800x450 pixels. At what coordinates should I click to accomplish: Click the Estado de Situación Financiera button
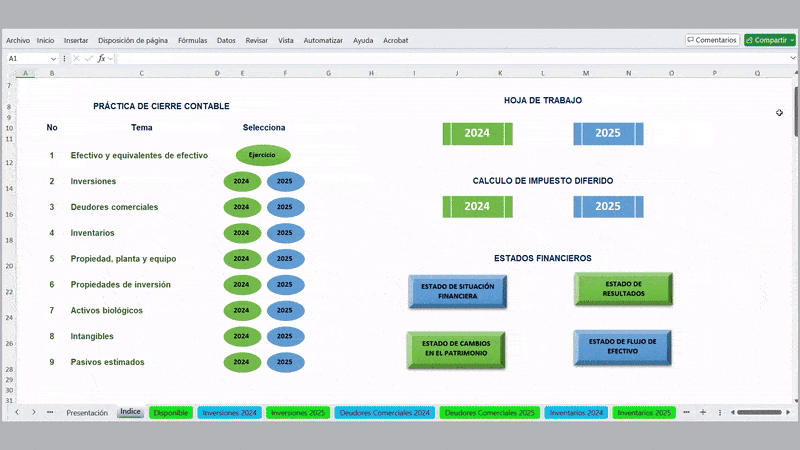(x=457, y=291)
